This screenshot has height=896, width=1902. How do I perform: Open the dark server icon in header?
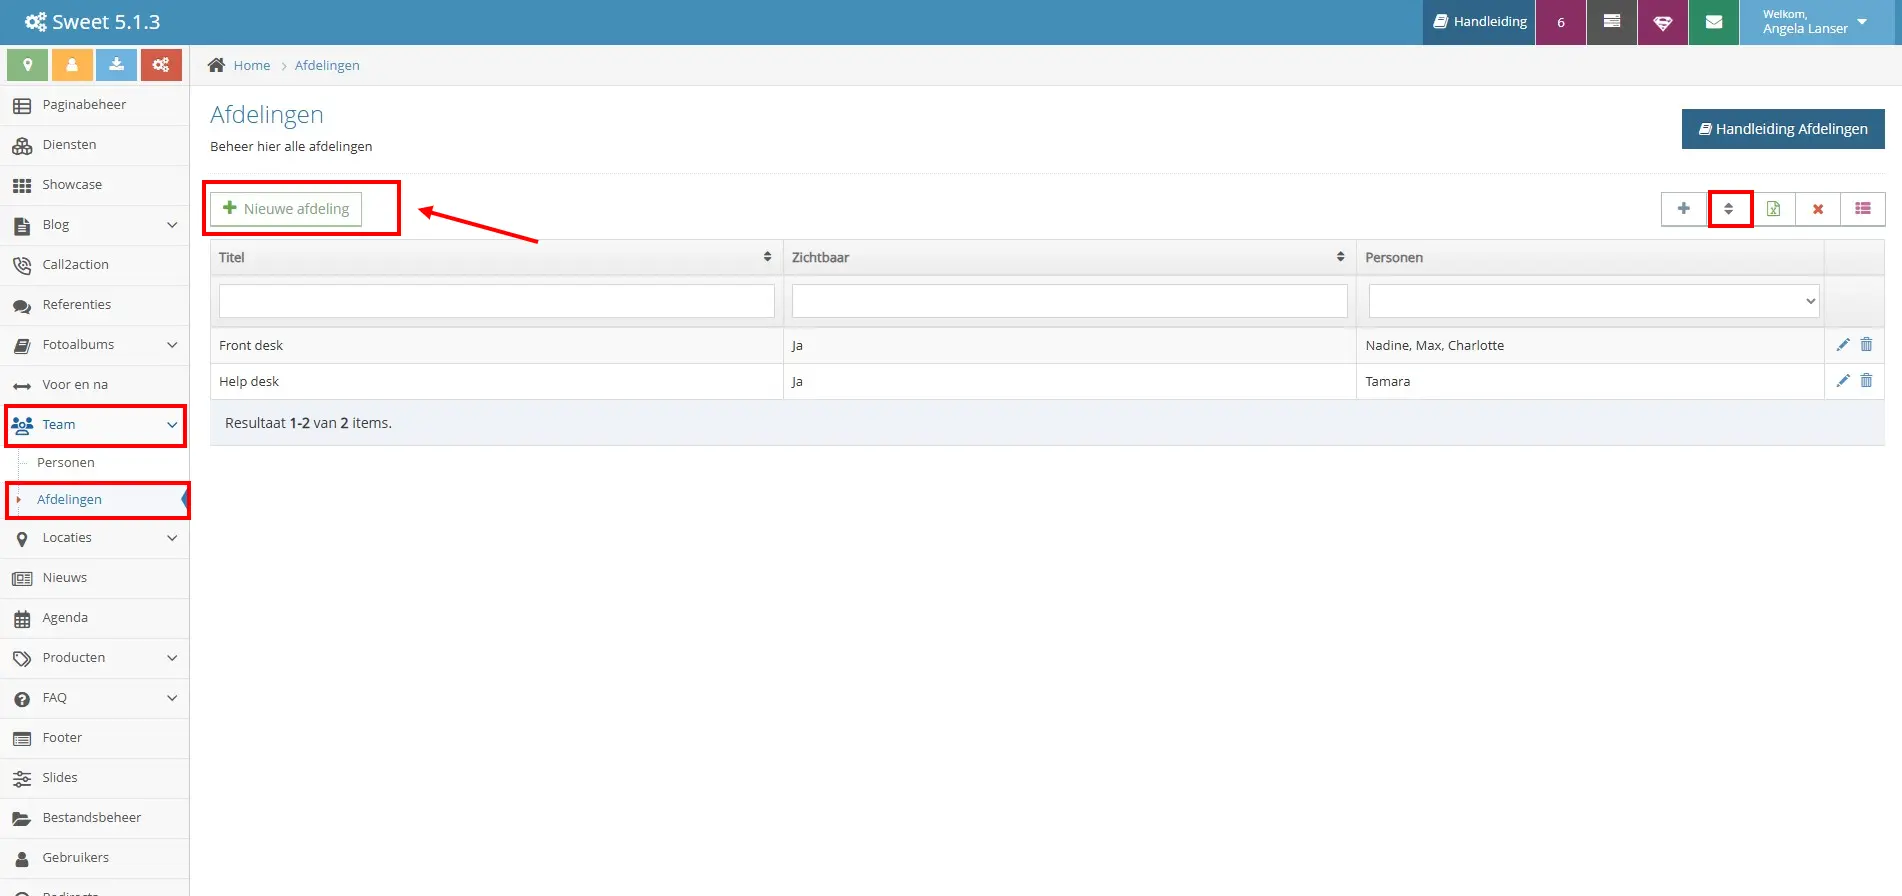pyautogui.click(x=1612, y=22)
